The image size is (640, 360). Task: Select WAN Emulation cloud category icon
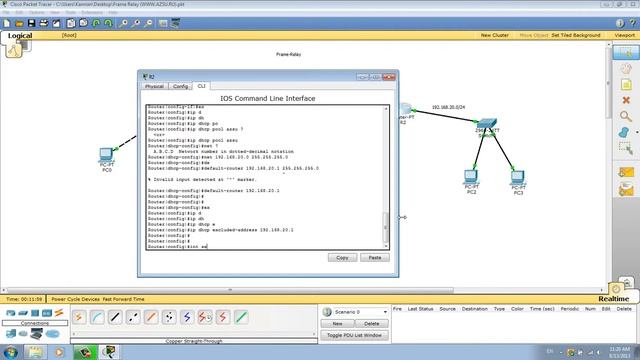click(23, 334)
